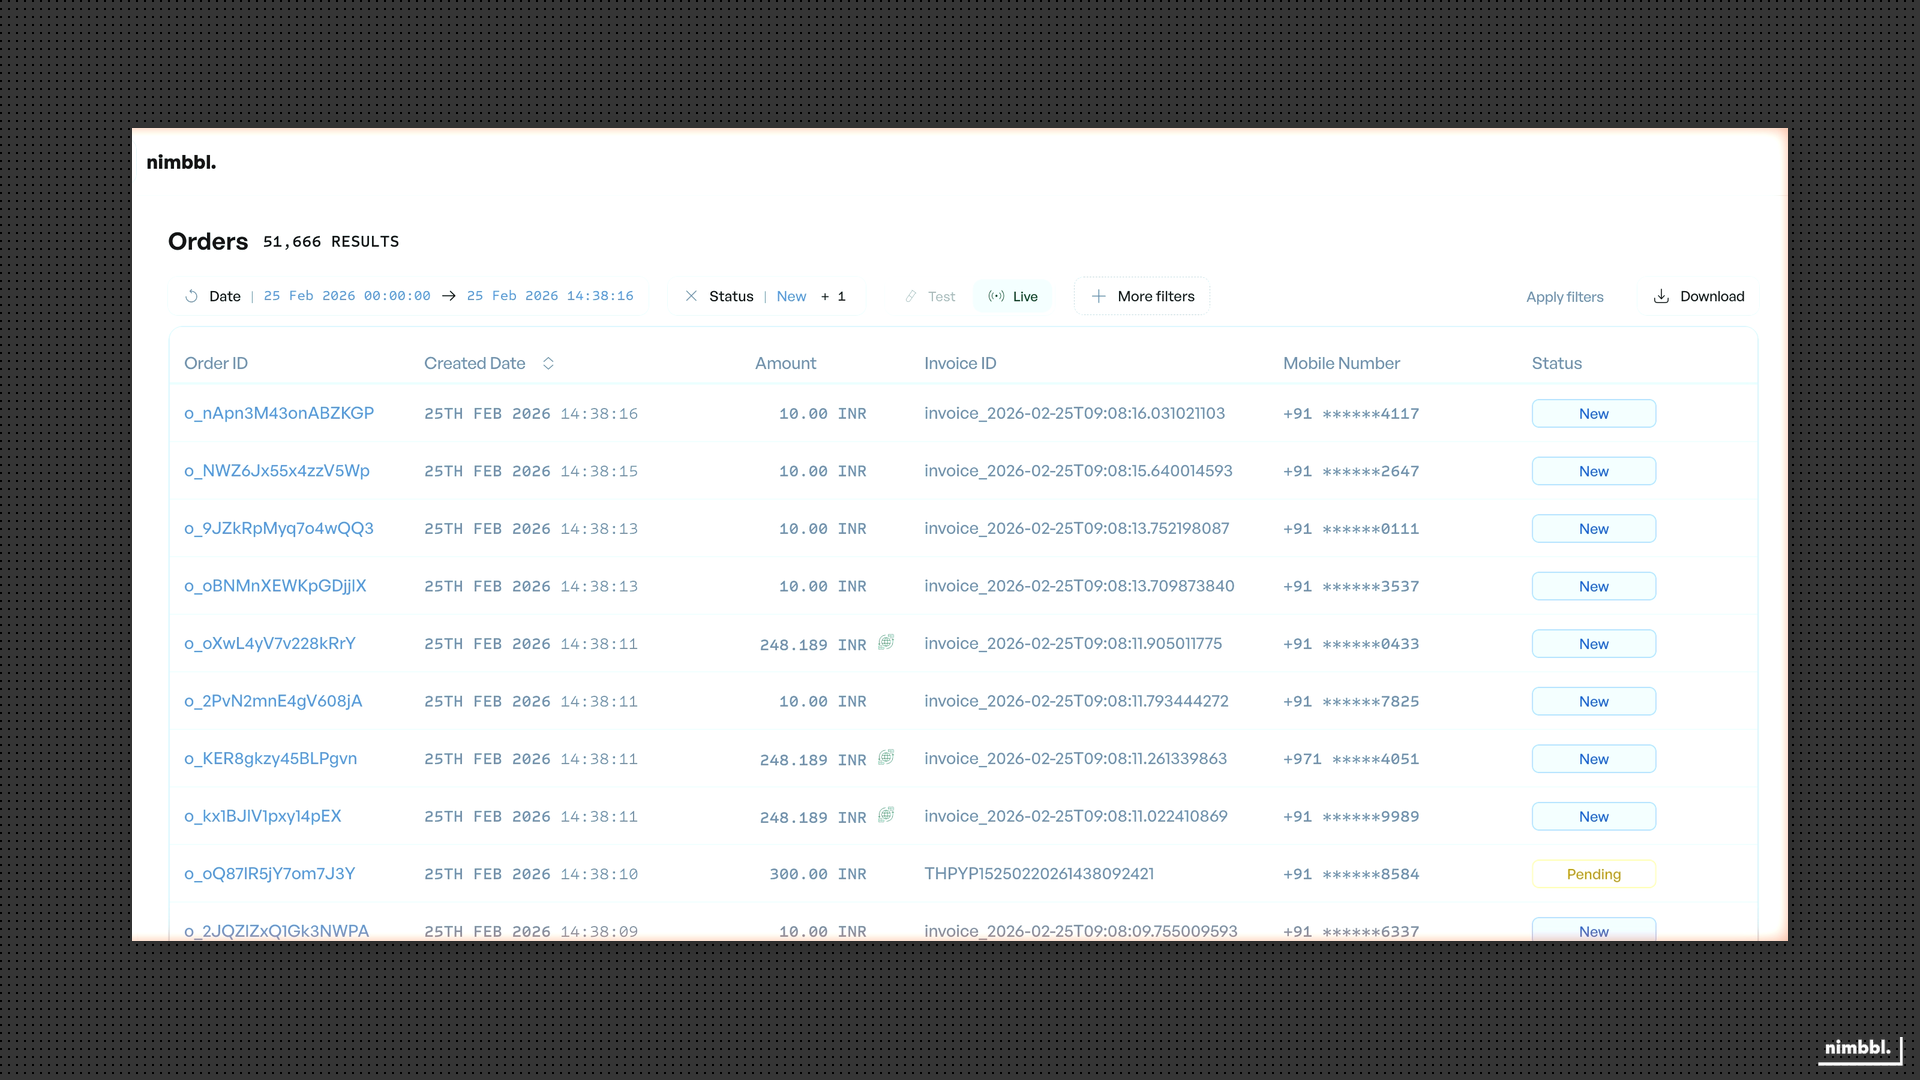Switch to Test mode
Screen dimensions: 1920x1080
tap(940, 296)
